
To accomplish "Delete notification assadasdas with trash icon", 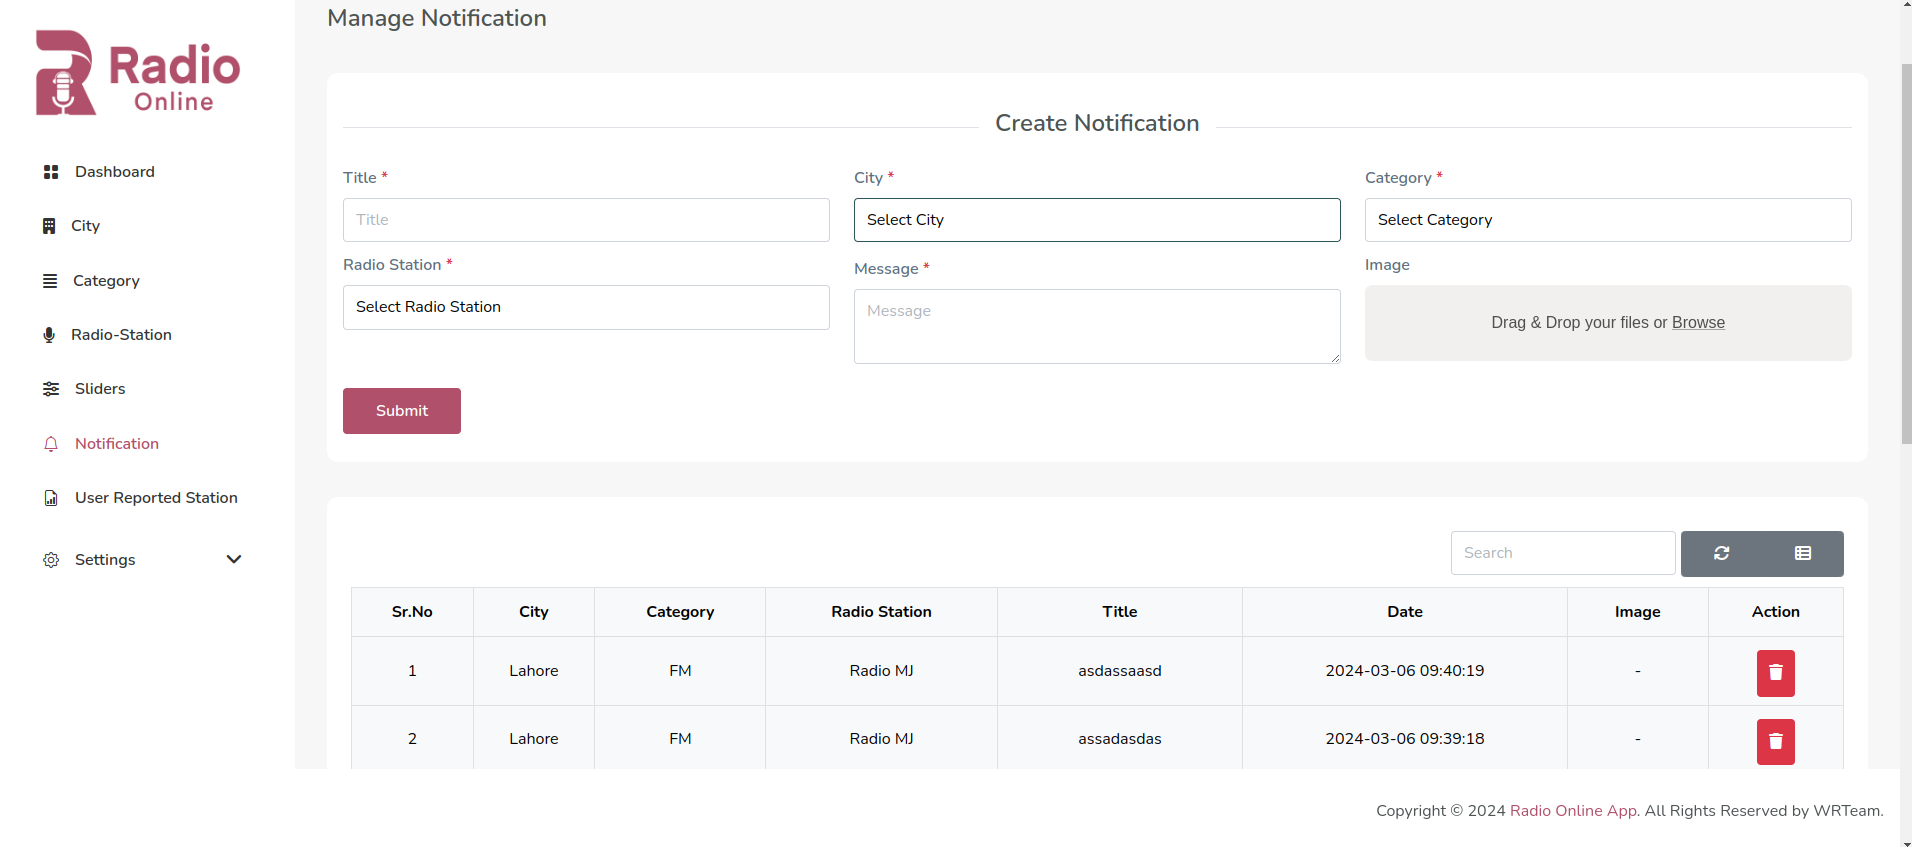I will 1776,741.
